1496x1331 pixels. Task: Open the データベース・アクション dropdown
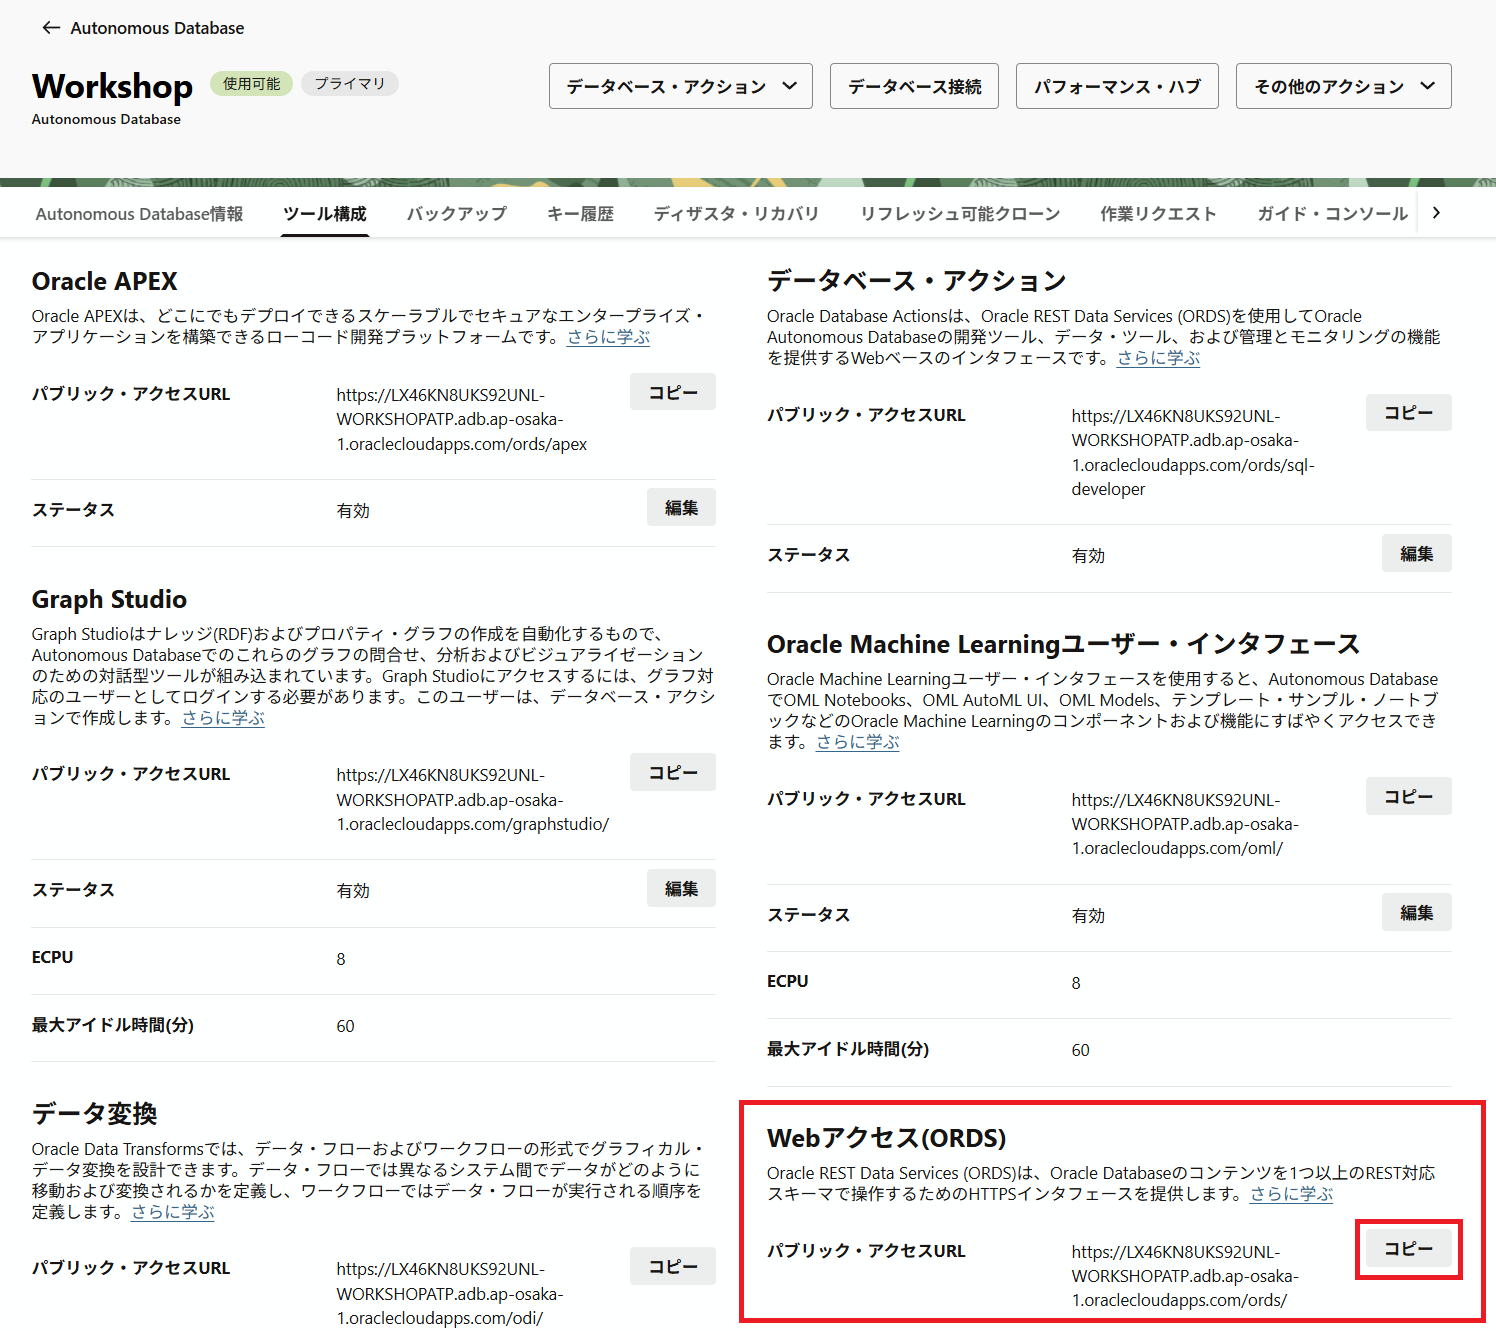[x=680, y=87]
